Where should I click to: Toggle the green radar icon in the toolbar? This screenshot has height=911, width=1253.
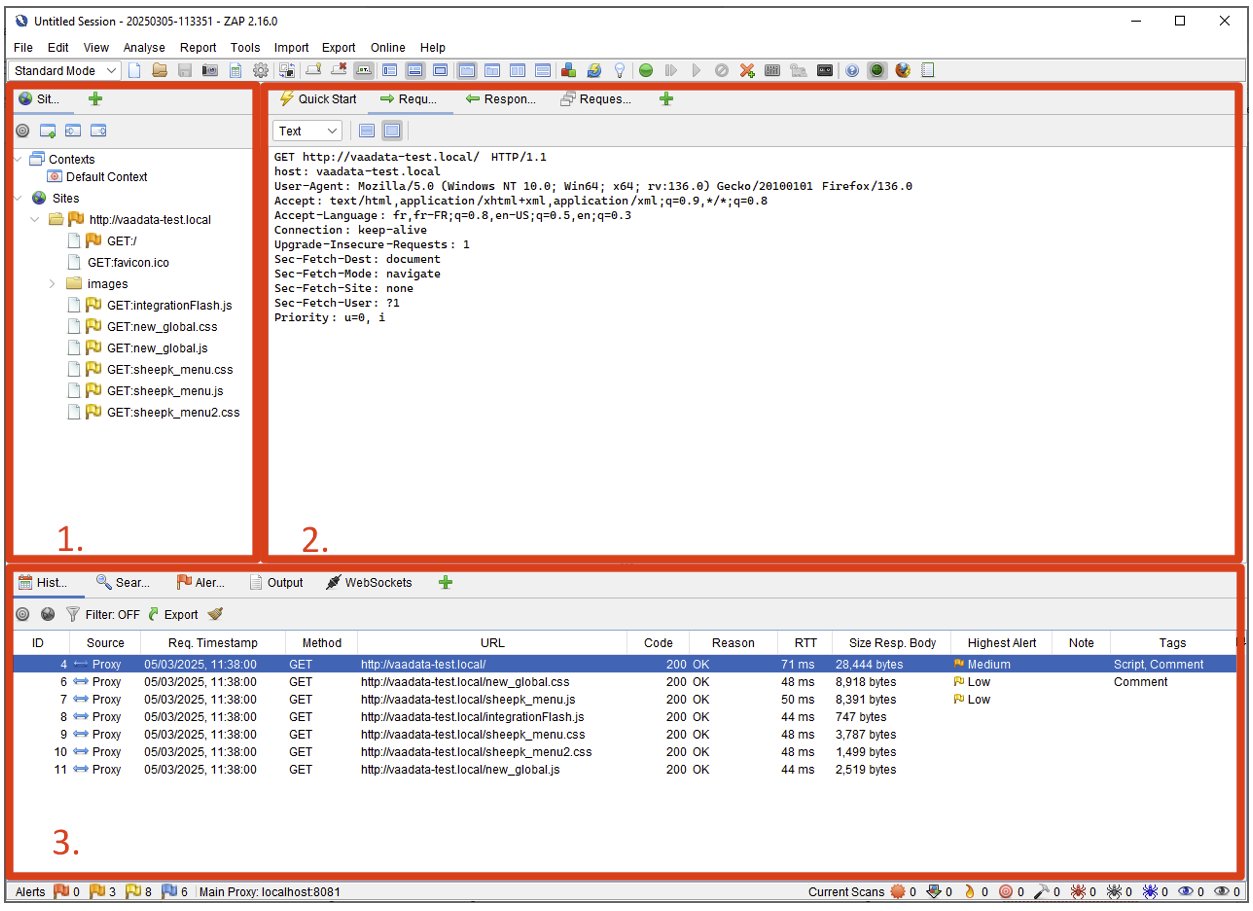(x=877, y=71)
